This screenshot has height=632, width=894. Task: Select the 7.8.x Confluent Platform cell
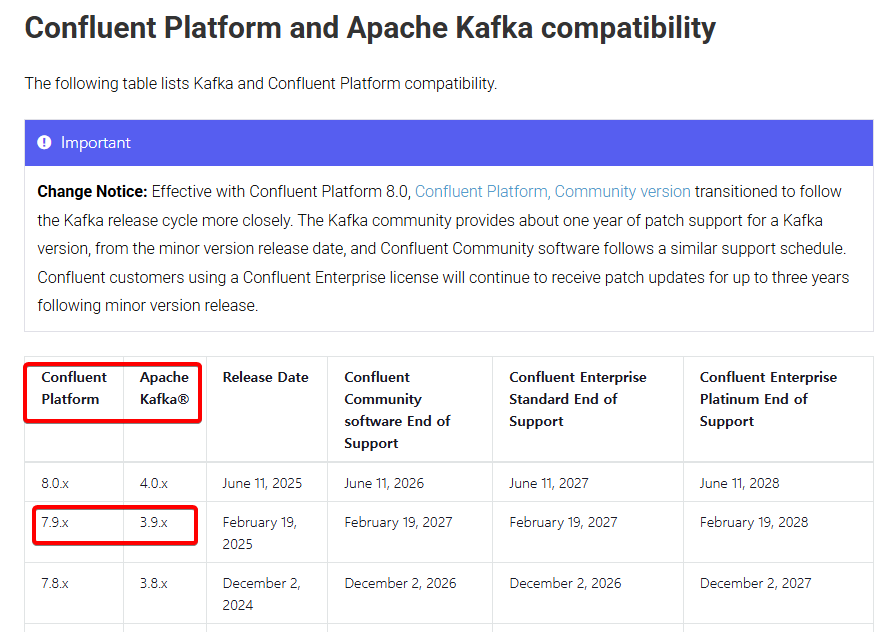[55, 583]
